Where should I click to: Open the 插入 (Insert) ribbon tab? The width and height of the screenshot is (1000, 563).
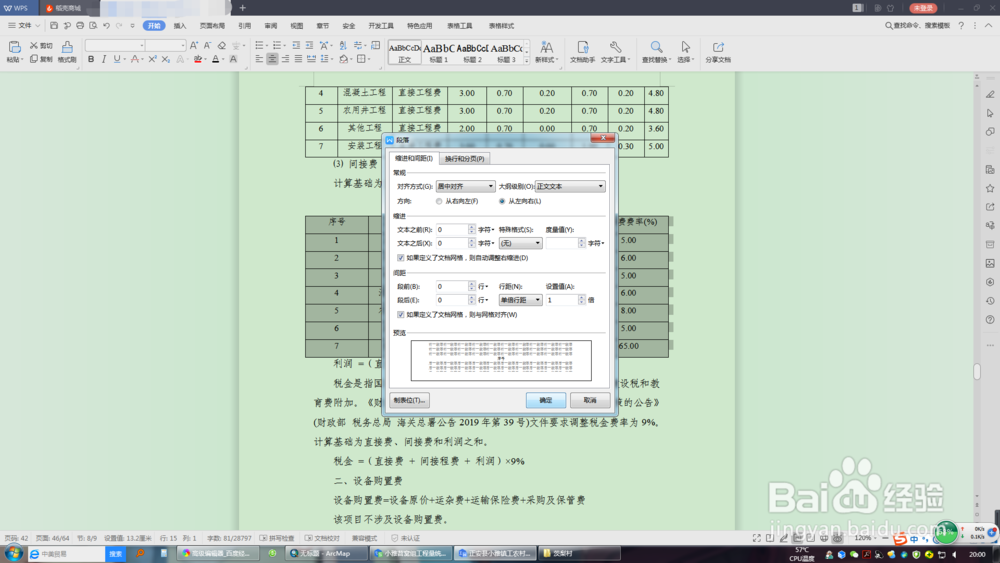[x=180, y=26]
